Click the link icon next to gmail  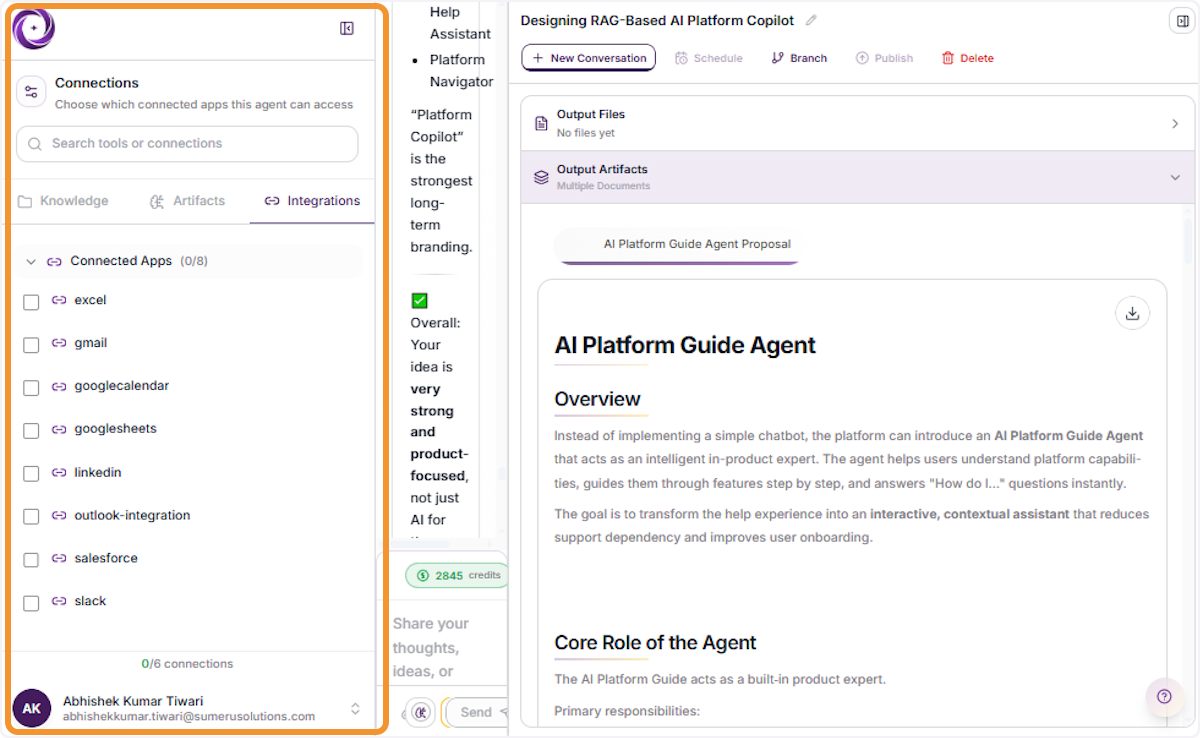coord(59,343)
